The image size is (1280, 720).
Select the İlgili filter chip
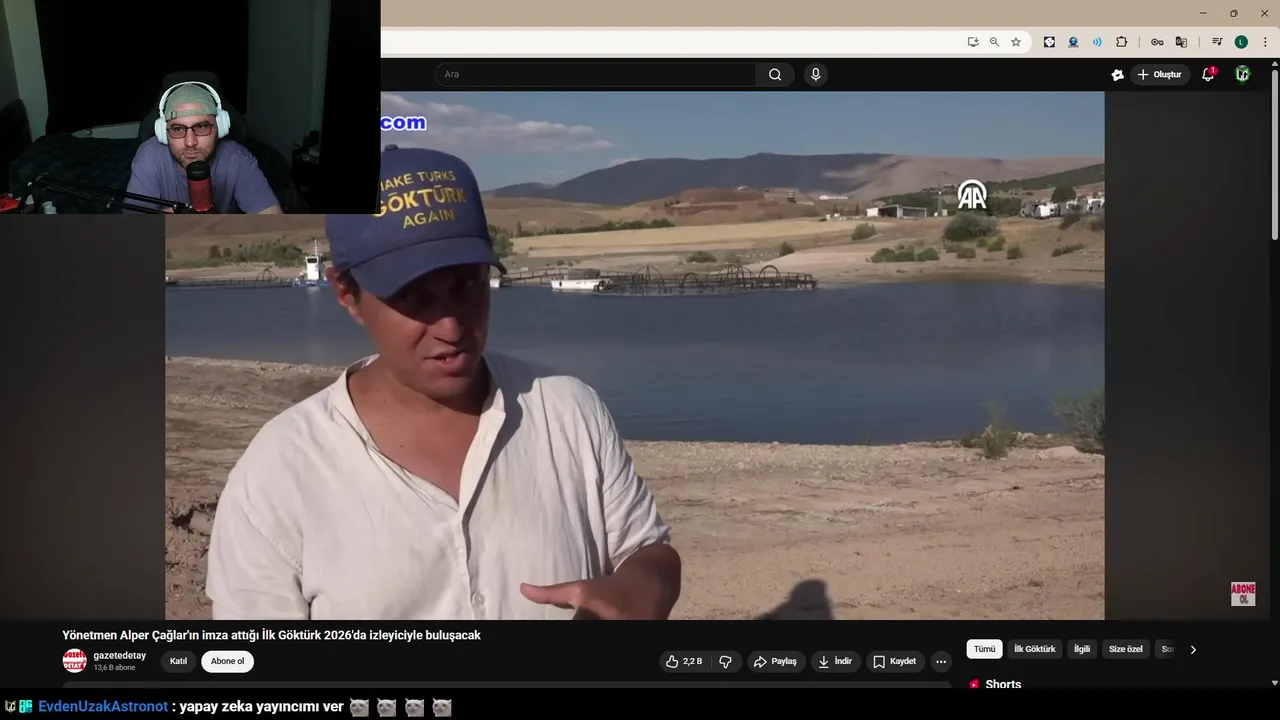pyautogui.click(x=1082, y=649)
